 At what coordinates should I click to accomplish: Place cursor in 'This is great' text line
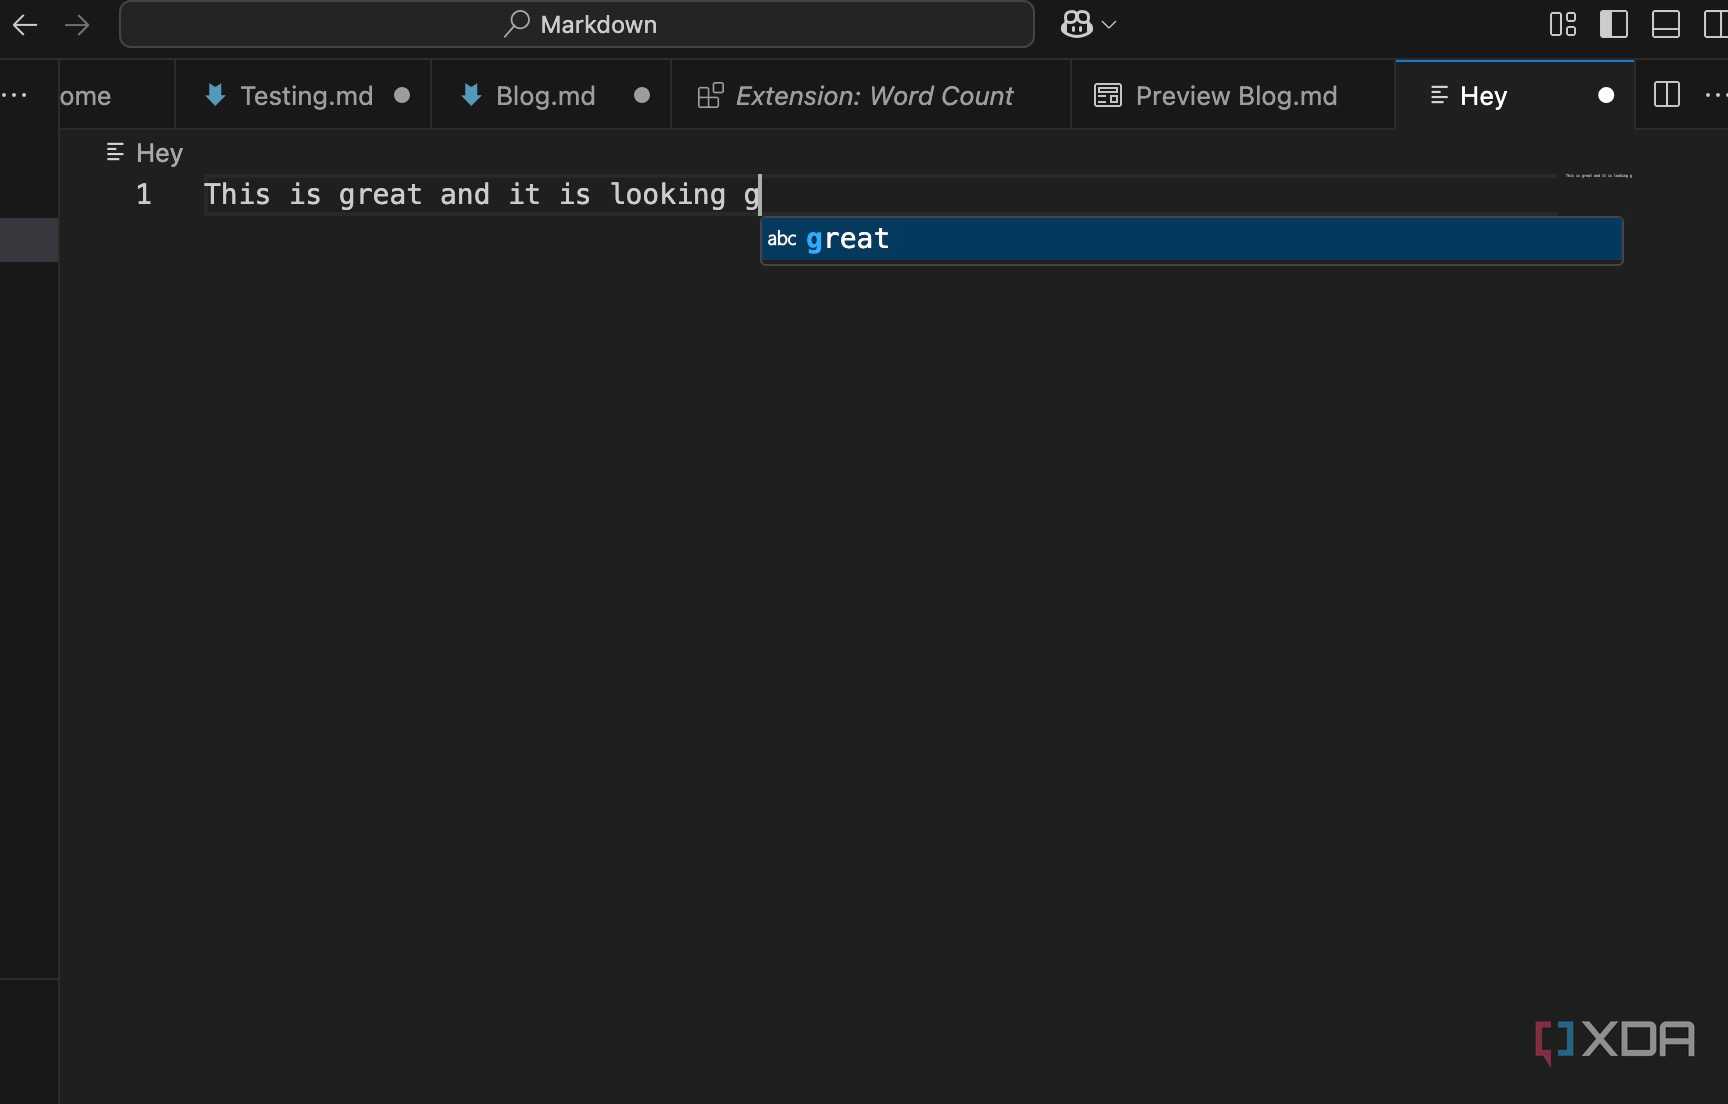[482, 194]
